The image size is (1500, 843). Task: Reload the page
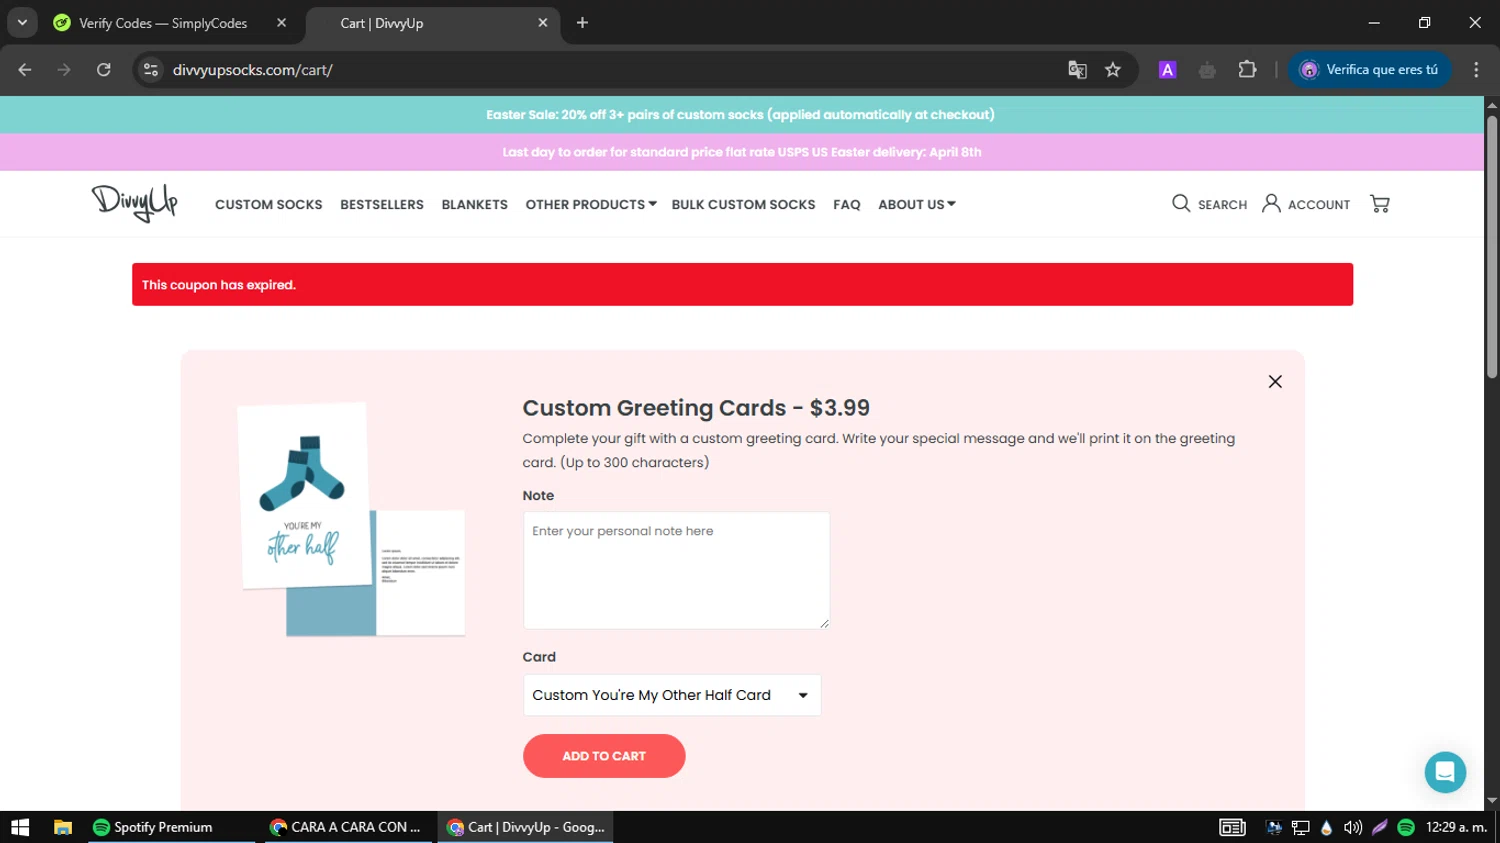[104, 70]
